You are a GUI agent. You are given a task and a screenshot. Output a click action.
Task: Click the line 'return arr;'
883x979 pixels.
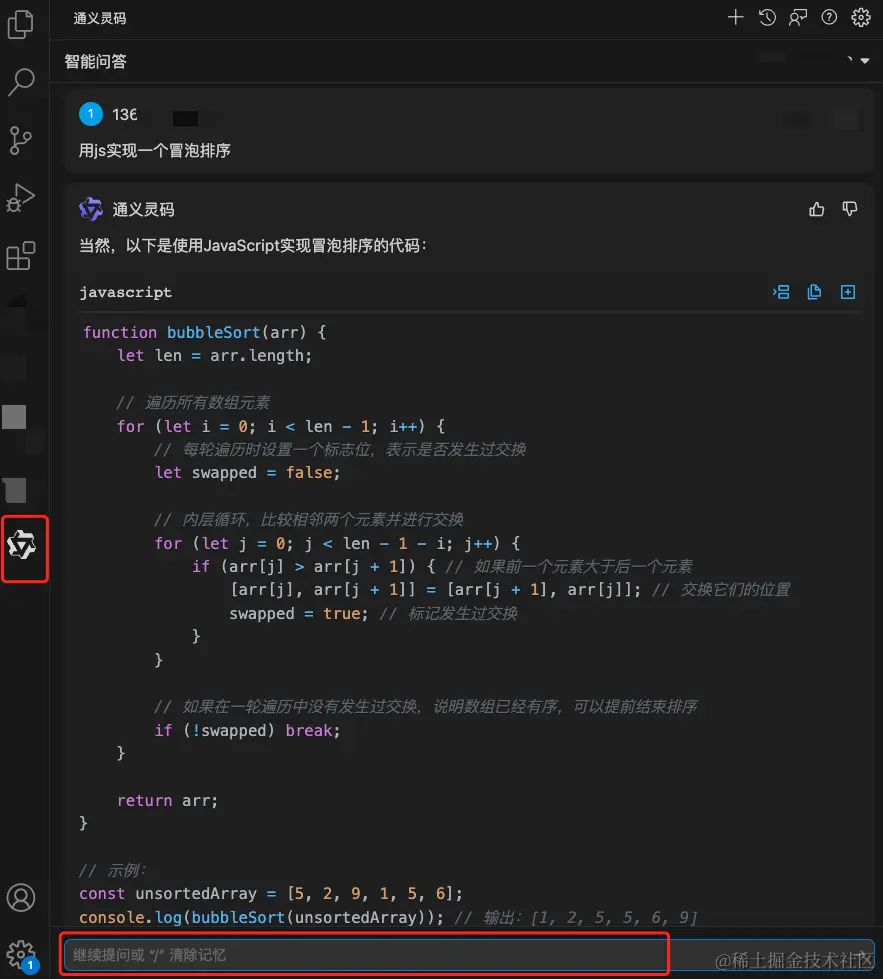pos(167,800)
